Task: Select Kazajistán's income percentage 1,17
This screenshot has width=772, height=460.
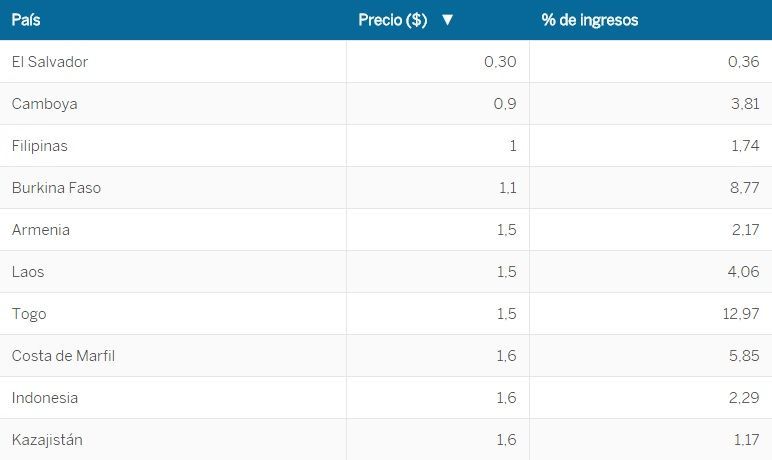Action: pyautogui.click(x=744, y=440)
